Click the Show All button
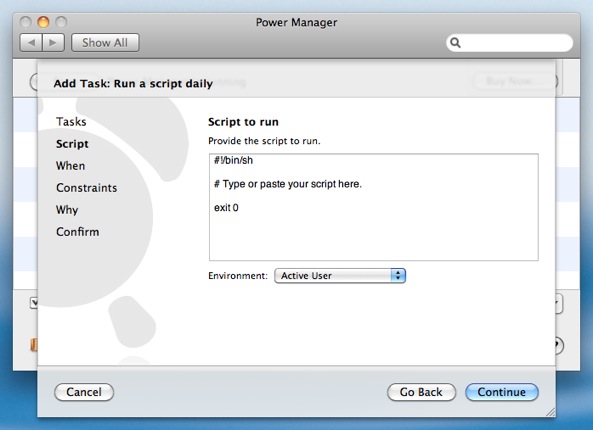The image size is (593, 430). (105, 42)
